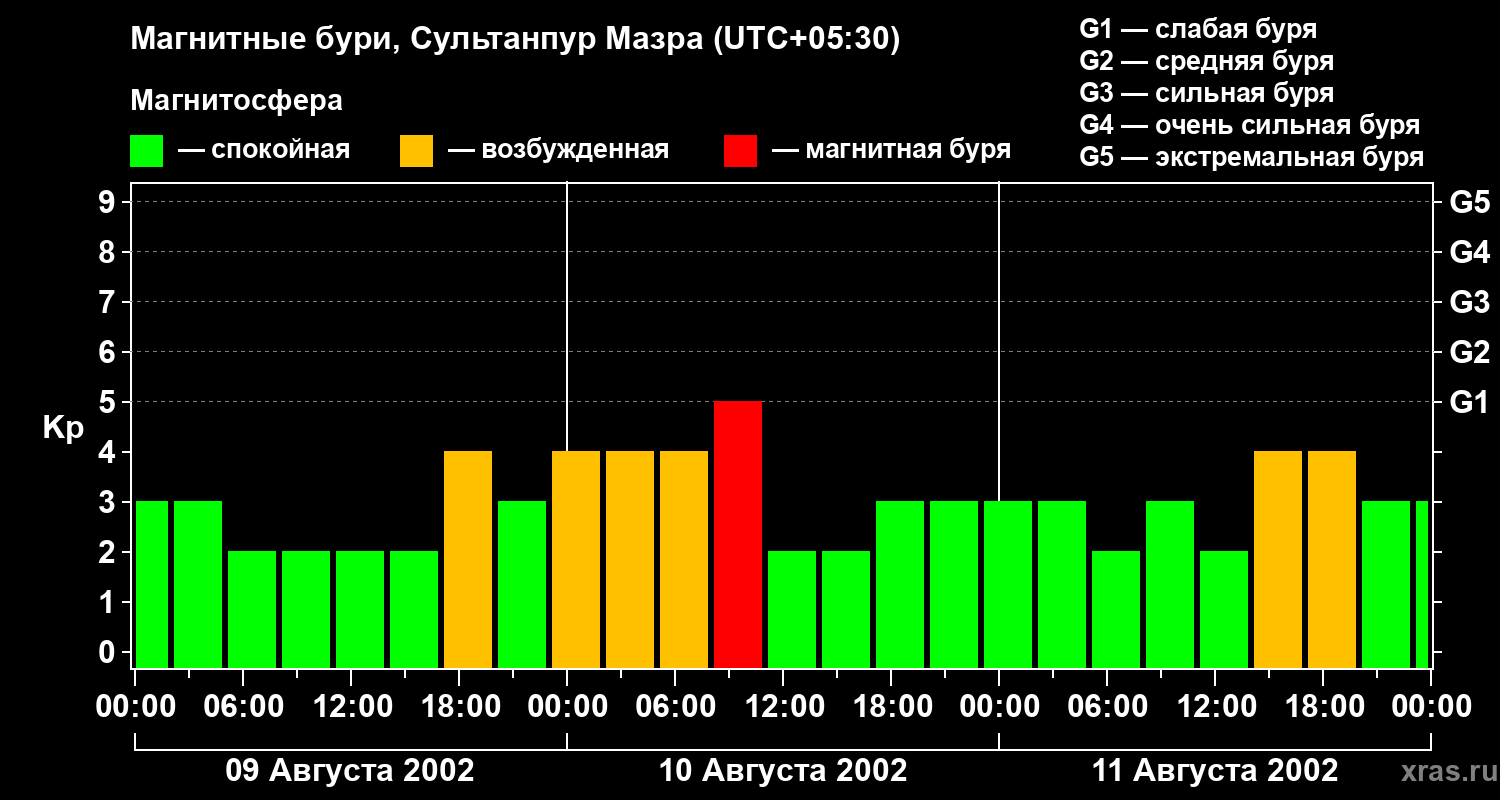The height and width of the screenshot is (800, 1500).
Task: Click the Kp axis value 3
Action: tap(109, 502)
